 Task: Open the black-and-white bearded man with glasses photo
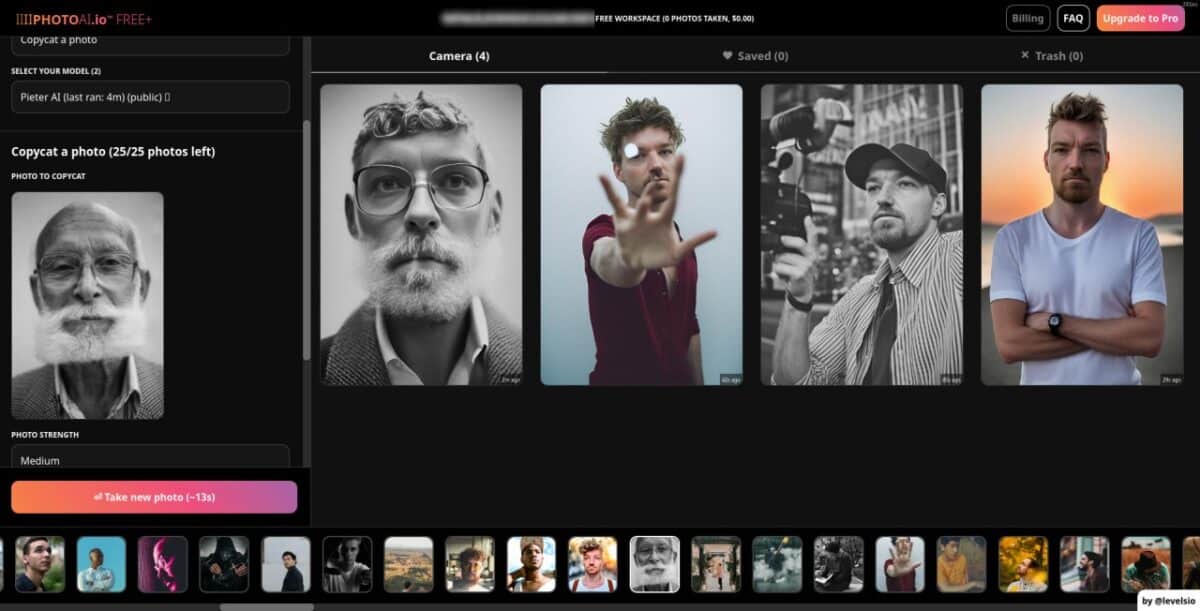coord(421,235)
